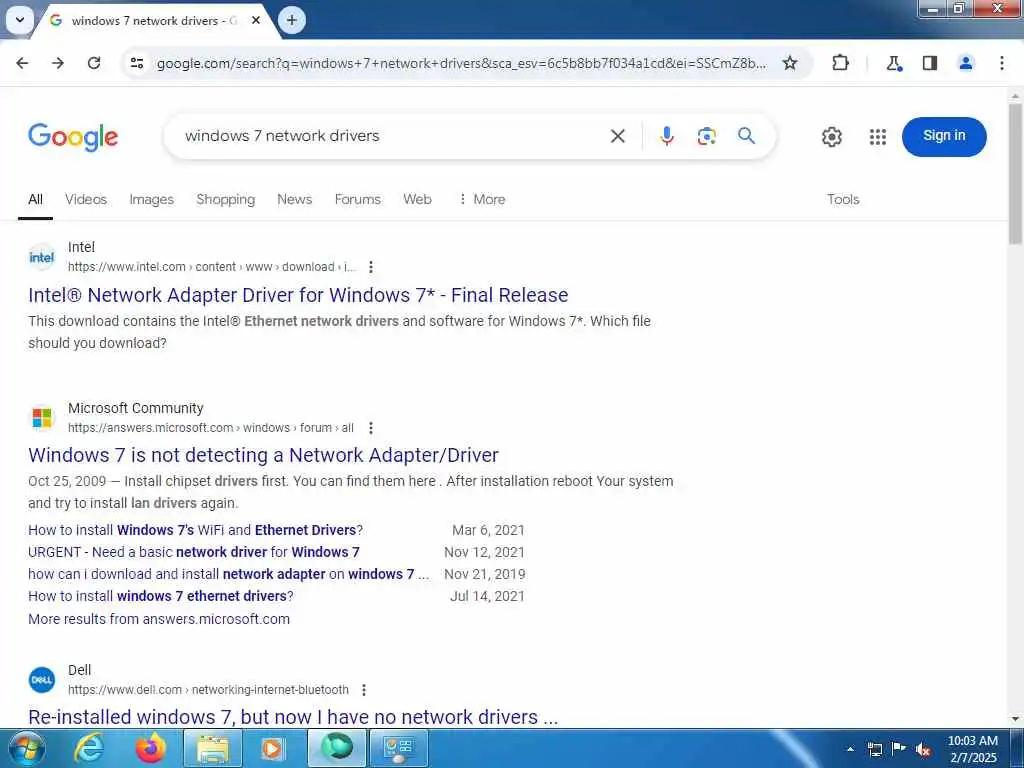
Task: Close the windows 7 network drivers tab
Action: [x=256, y=20]
